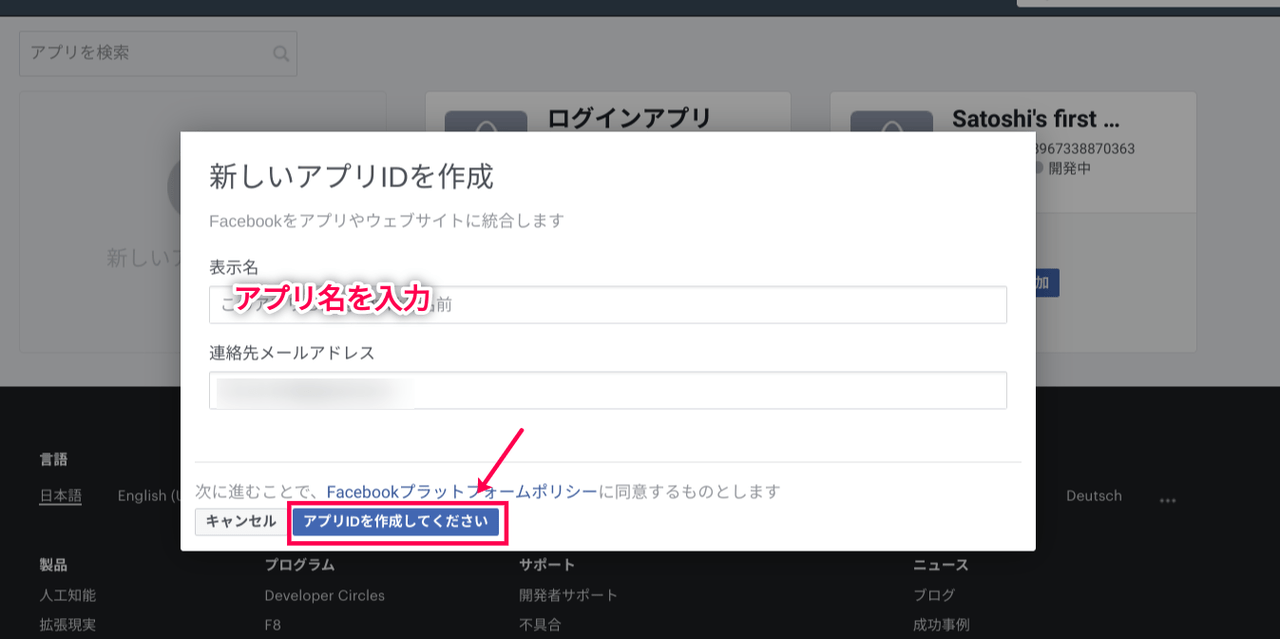Select 日本語 language in footer
Viewport: 1280px width, 639px height.
click(61, 495)
